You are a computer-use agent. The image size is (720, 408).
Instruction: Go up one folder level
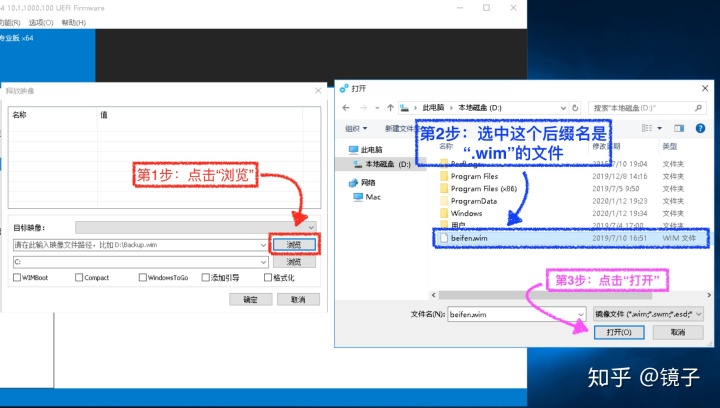(390, 108)
